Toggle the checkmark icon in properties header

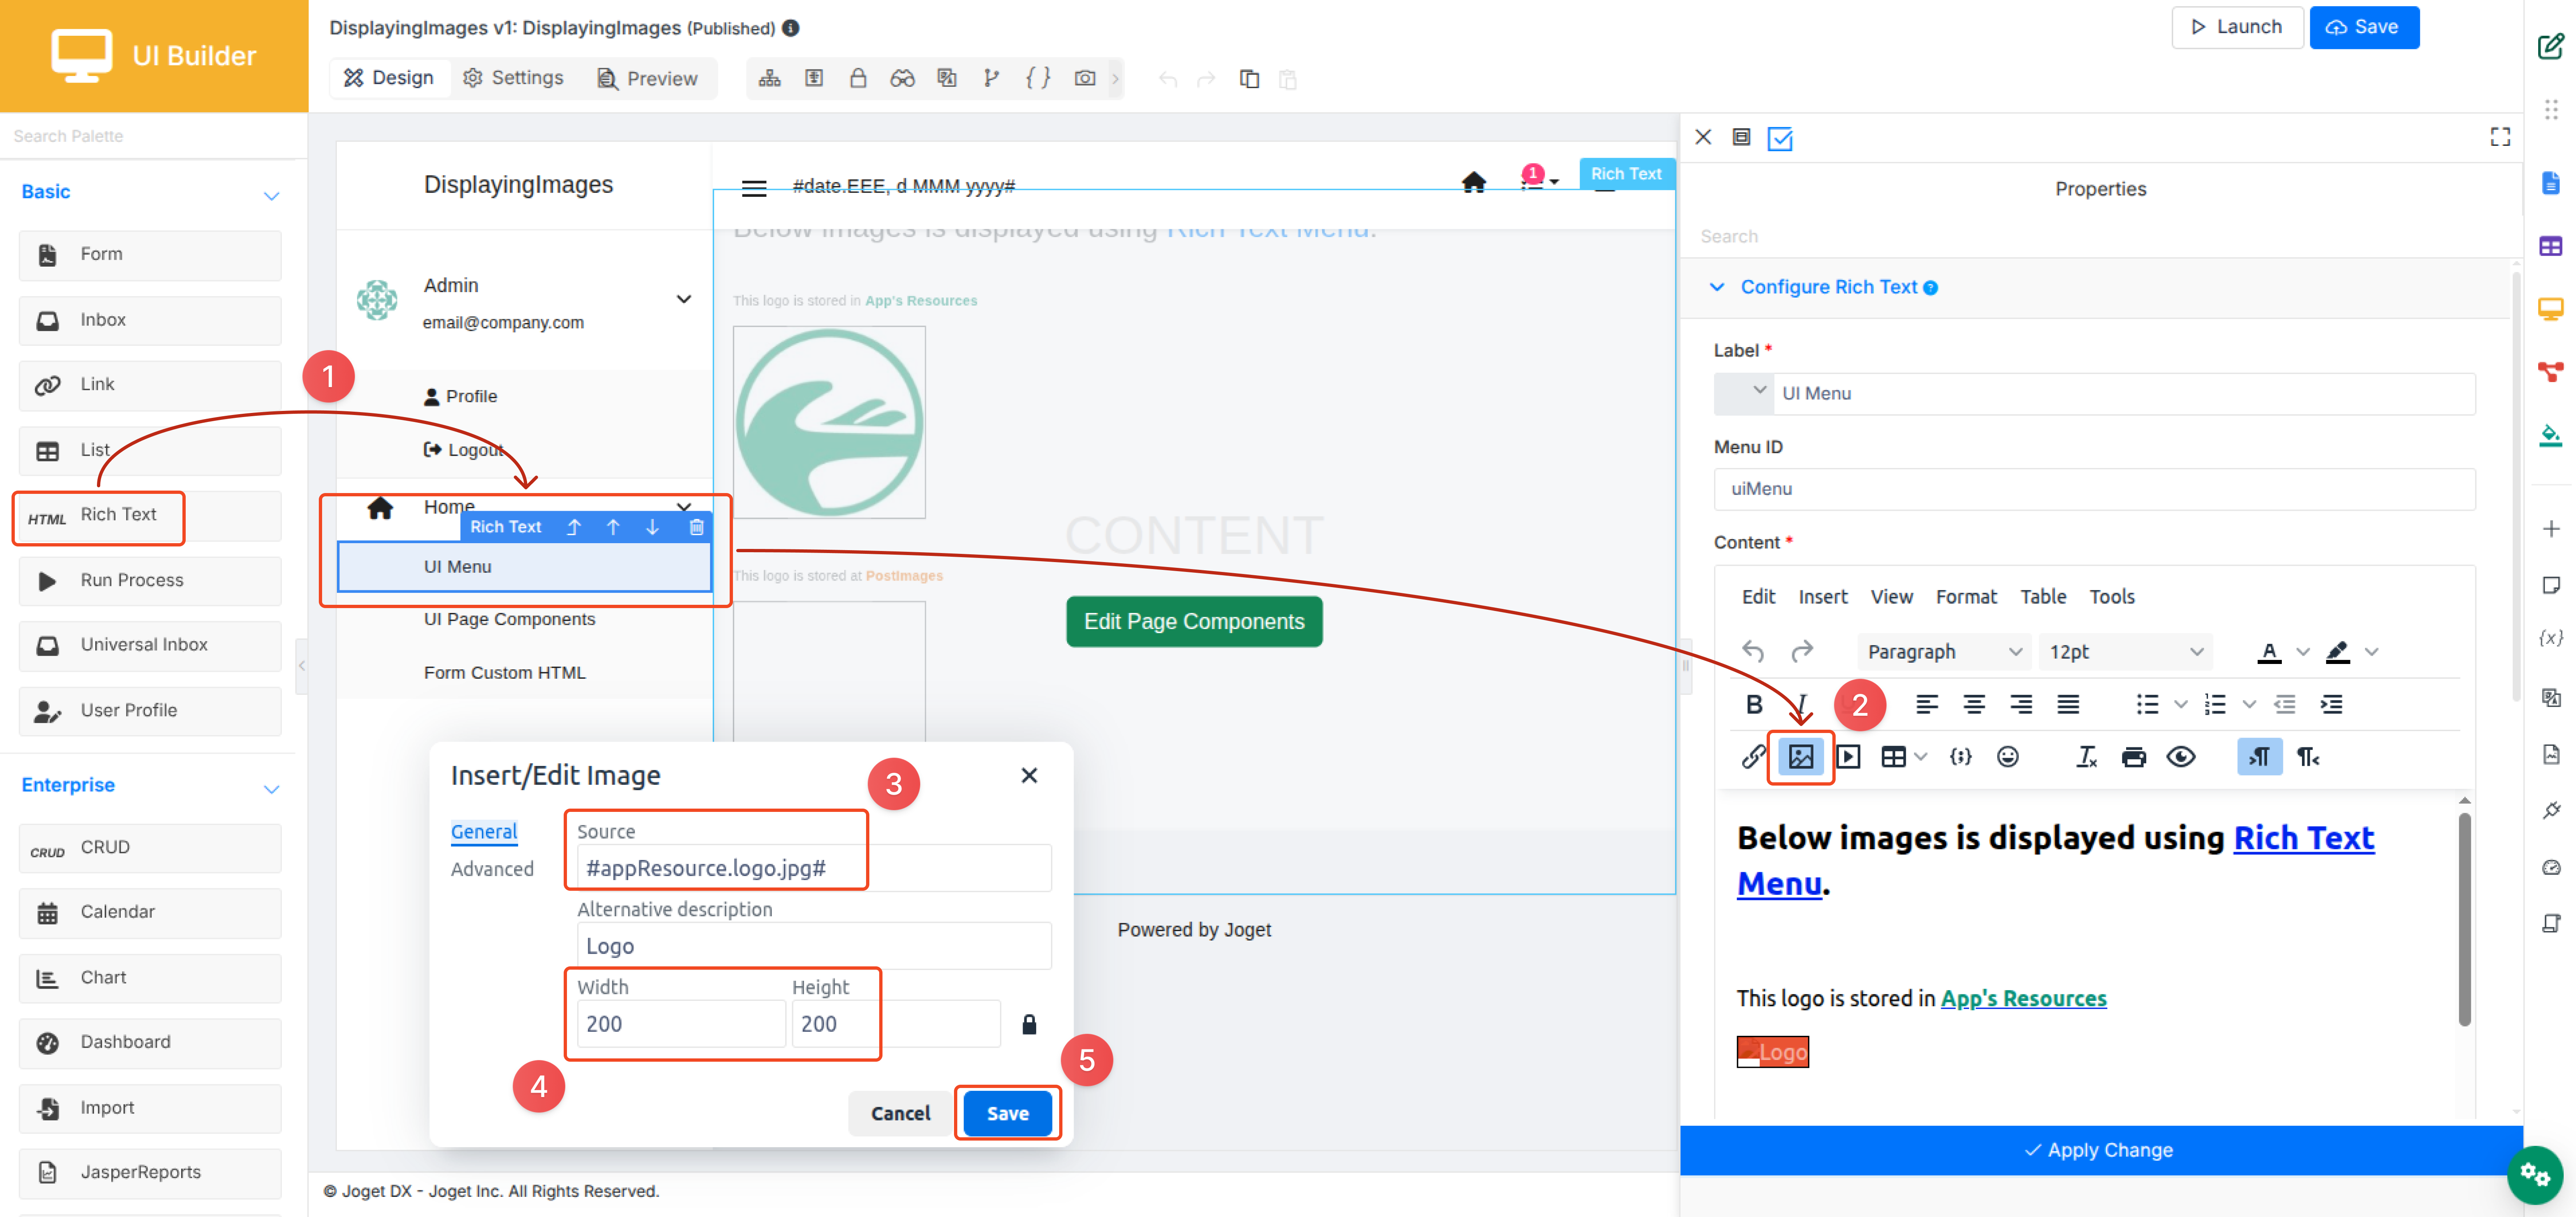pos(1780,138)
